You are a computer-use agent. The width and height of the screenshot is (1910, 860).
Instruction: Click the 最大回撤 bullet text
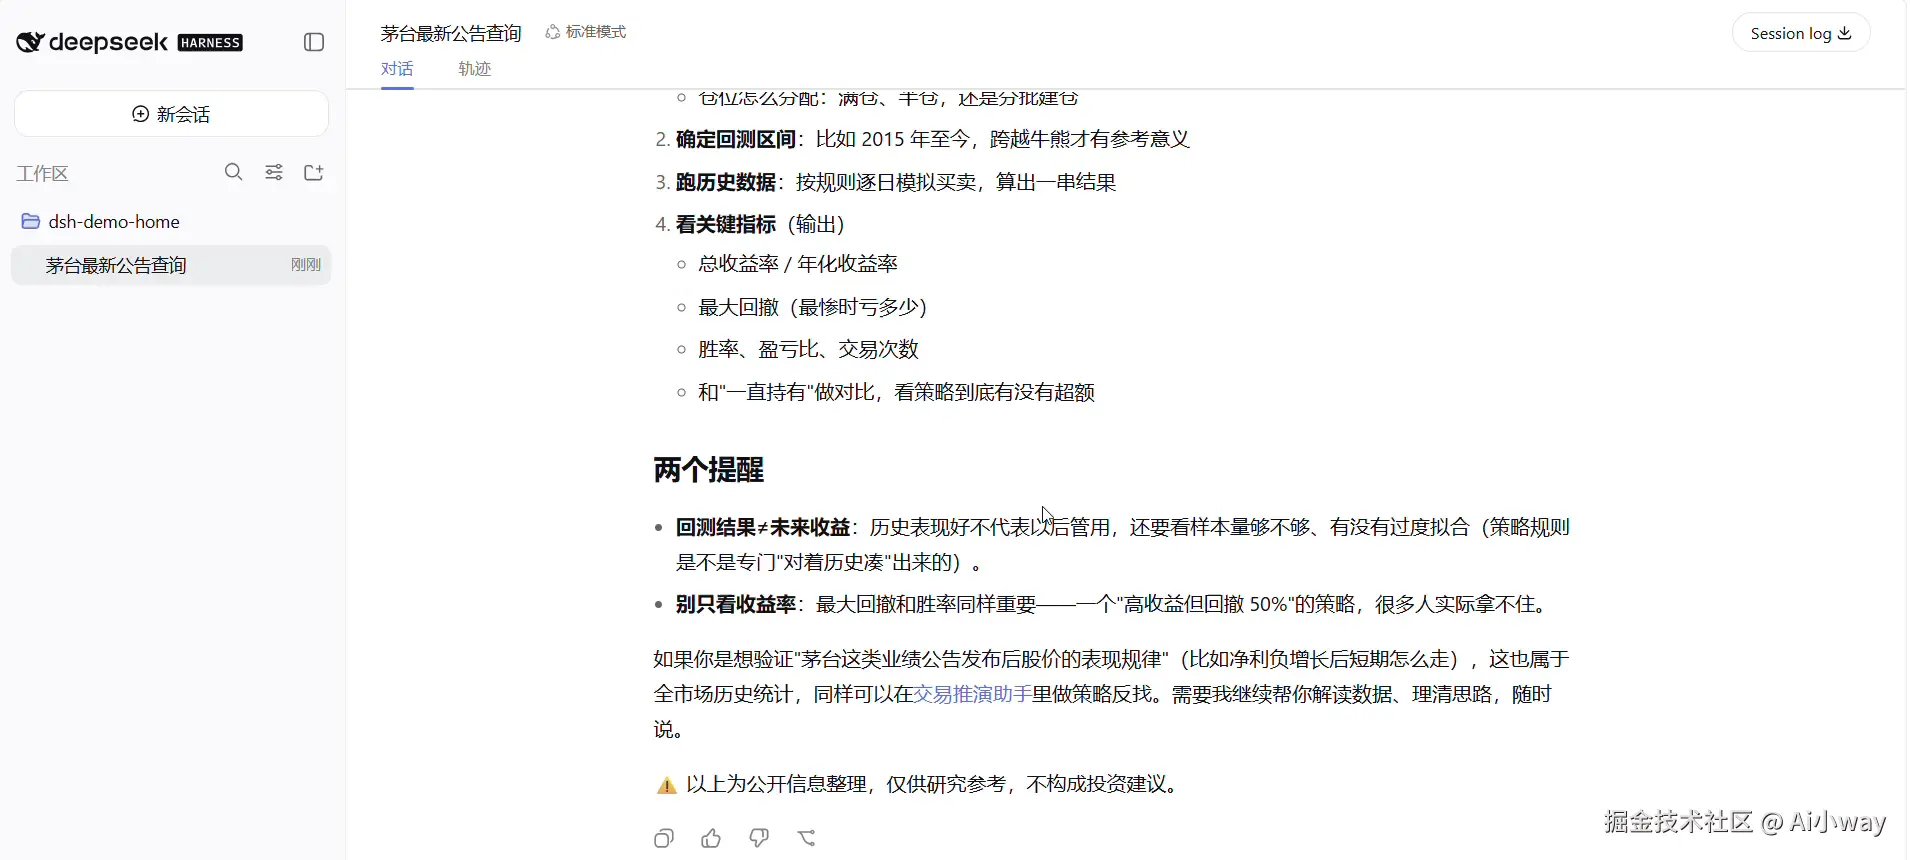coord(813,307)
